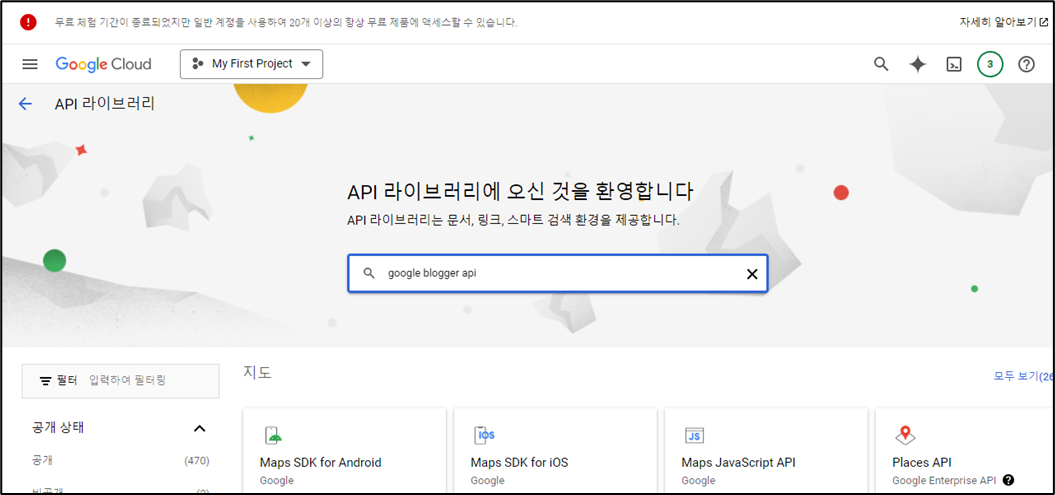Open the My First Project selector
Image resolution: width=1055 pixels, height=495 pixels.
(251, 64)
